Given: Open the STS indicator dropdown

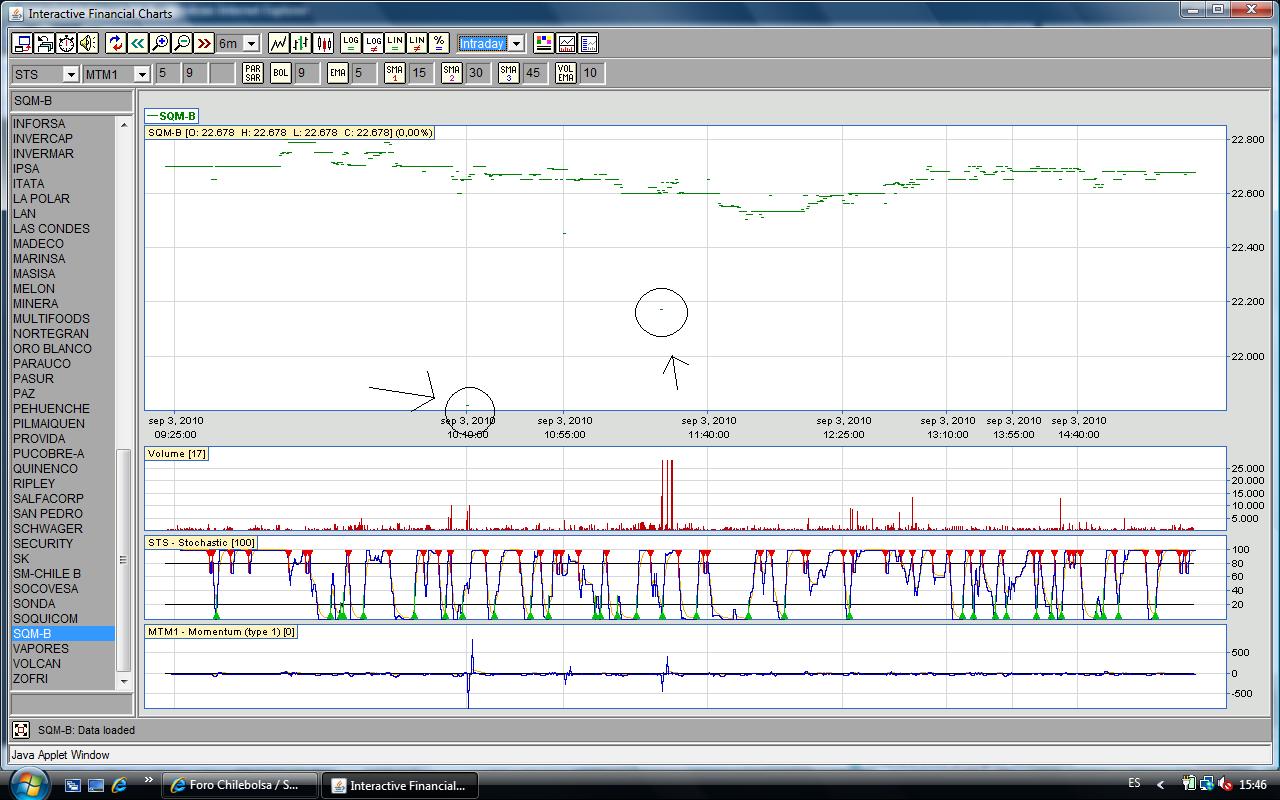Looking at the screenshot, I should click(70, 74).
